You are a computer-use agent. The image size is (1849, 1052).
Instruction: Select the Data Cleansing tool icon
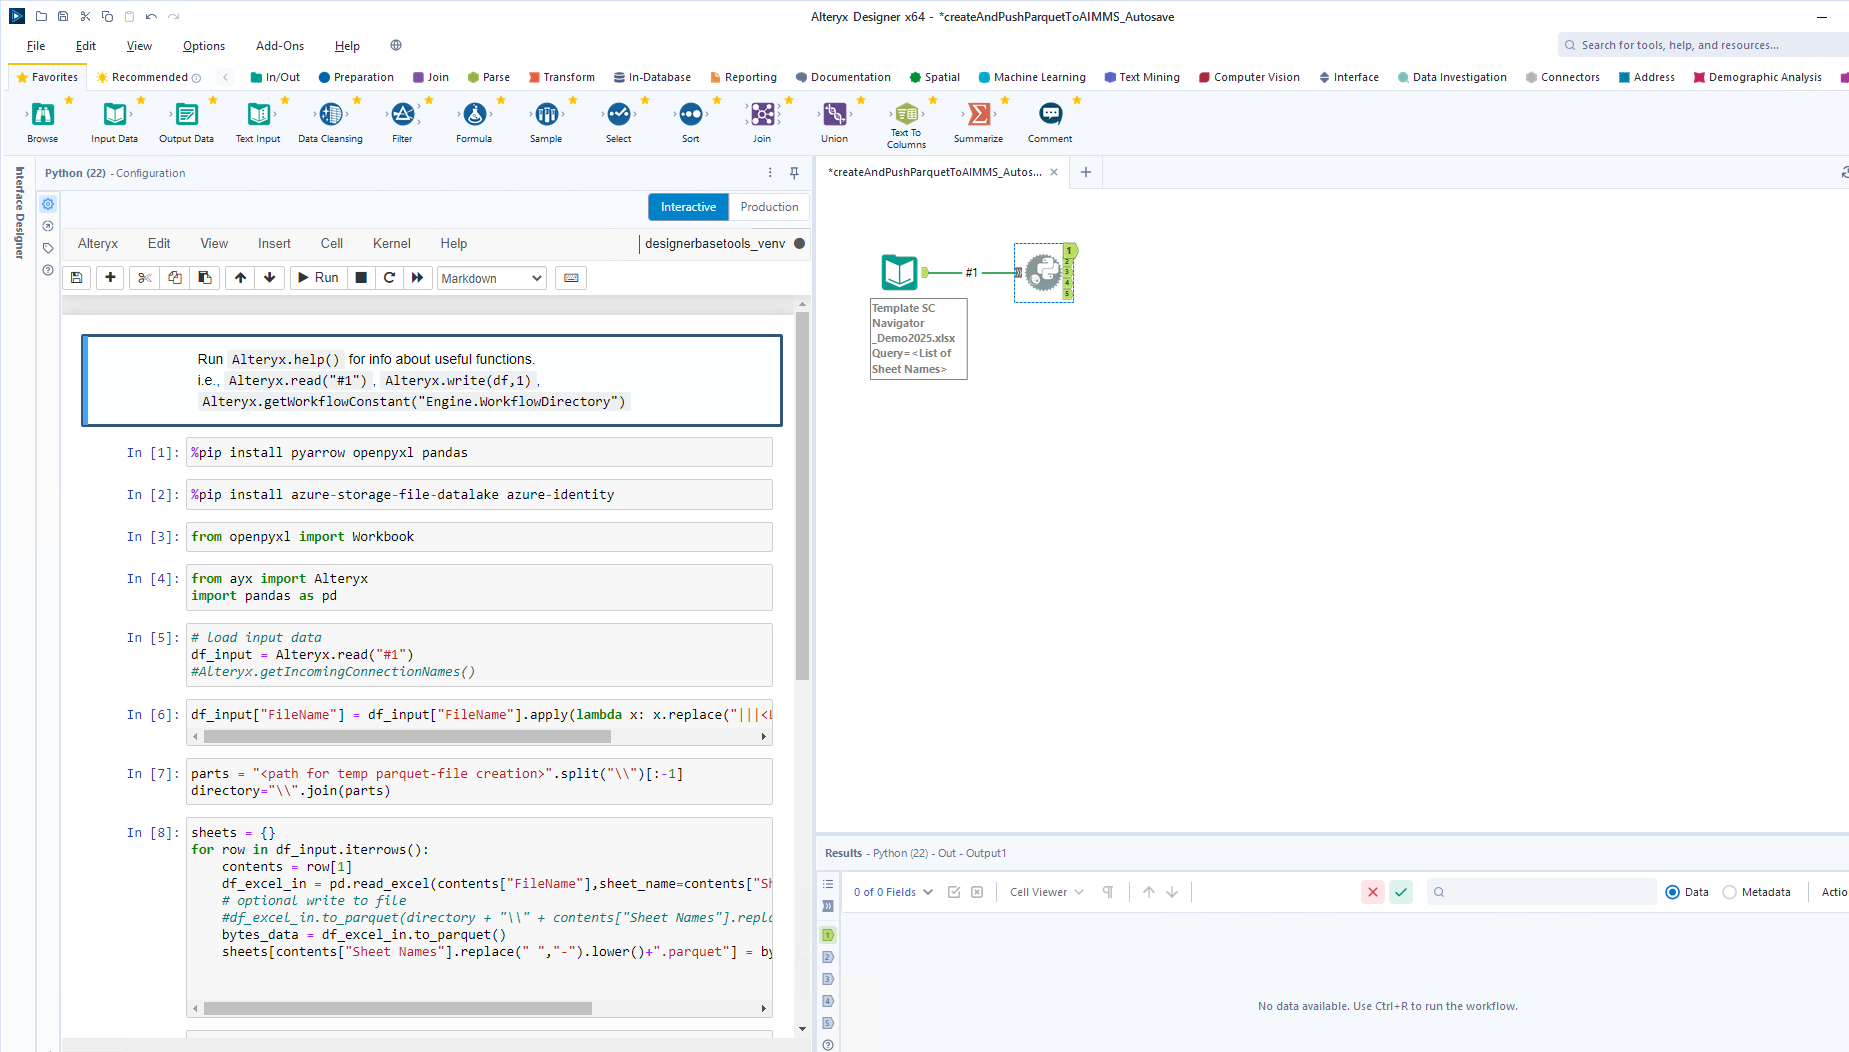[331, 114]
